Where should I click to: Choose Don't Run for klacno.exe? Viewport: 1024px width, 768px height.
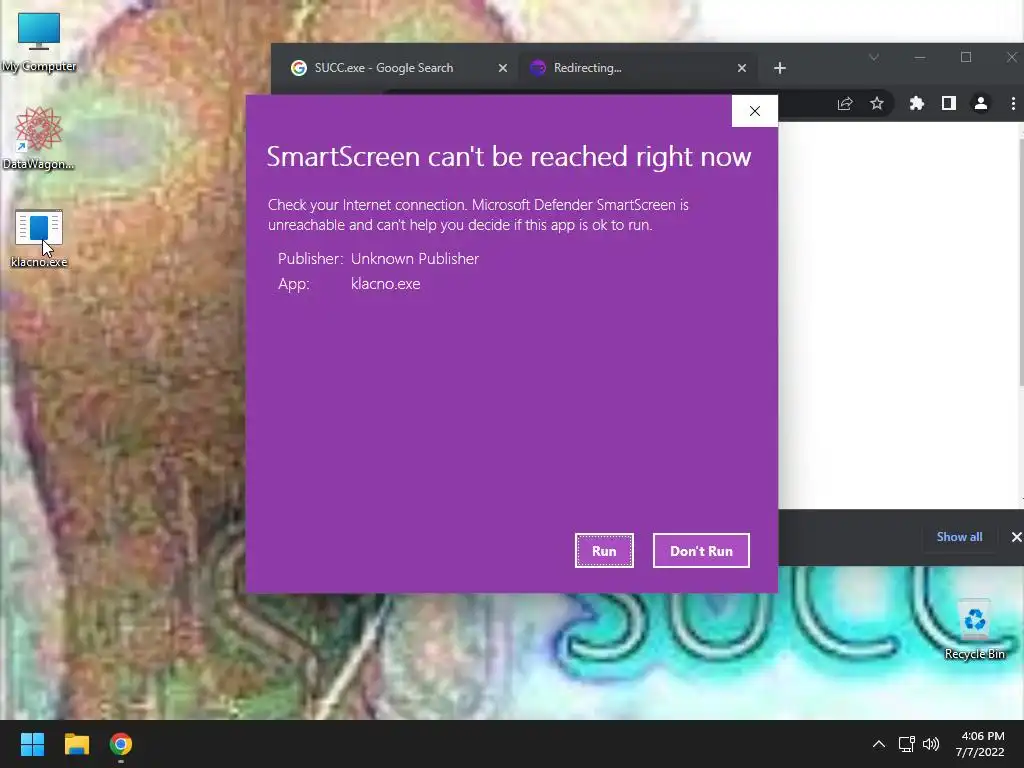tap(701, 551)
